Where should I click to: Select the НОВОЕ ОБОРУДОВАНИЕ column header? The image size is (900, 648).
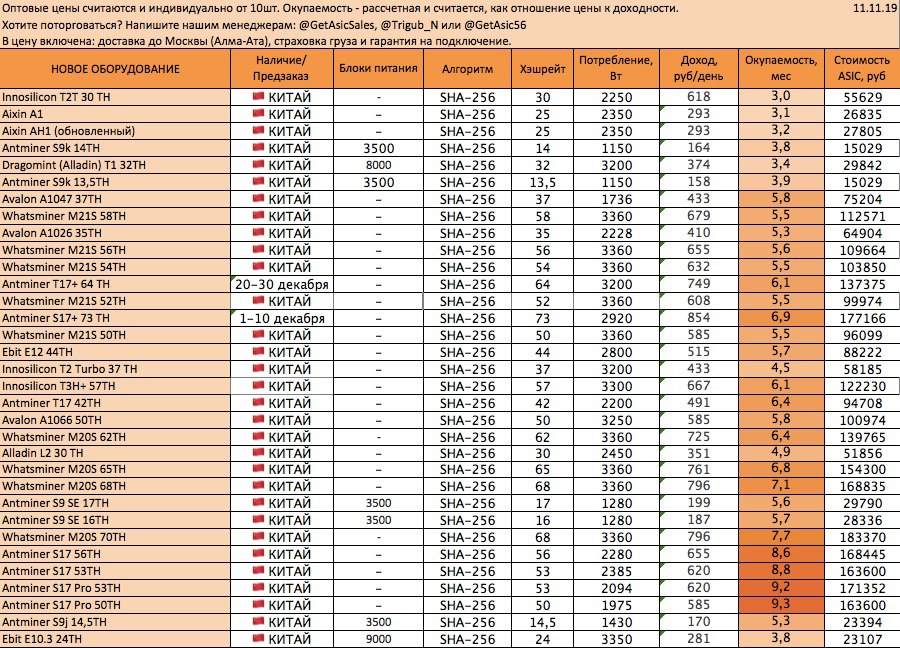tap(115, 69)
